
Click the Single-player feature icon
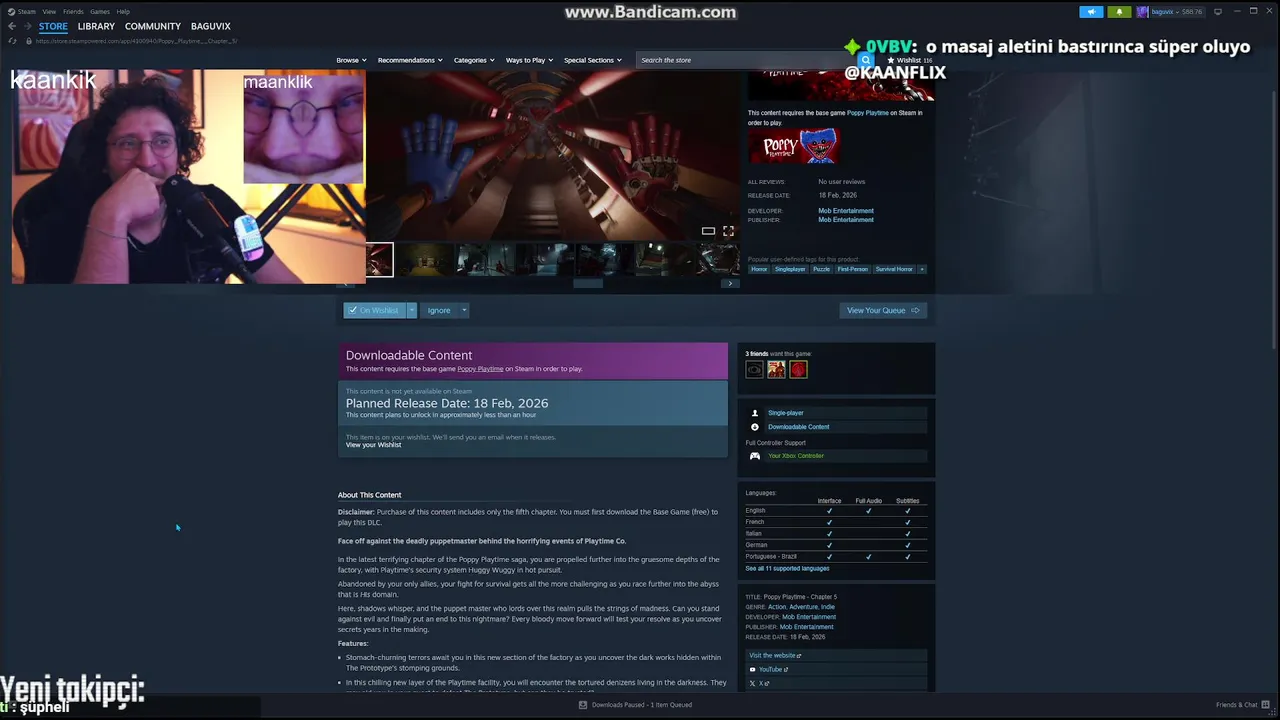tap(755, 413)
